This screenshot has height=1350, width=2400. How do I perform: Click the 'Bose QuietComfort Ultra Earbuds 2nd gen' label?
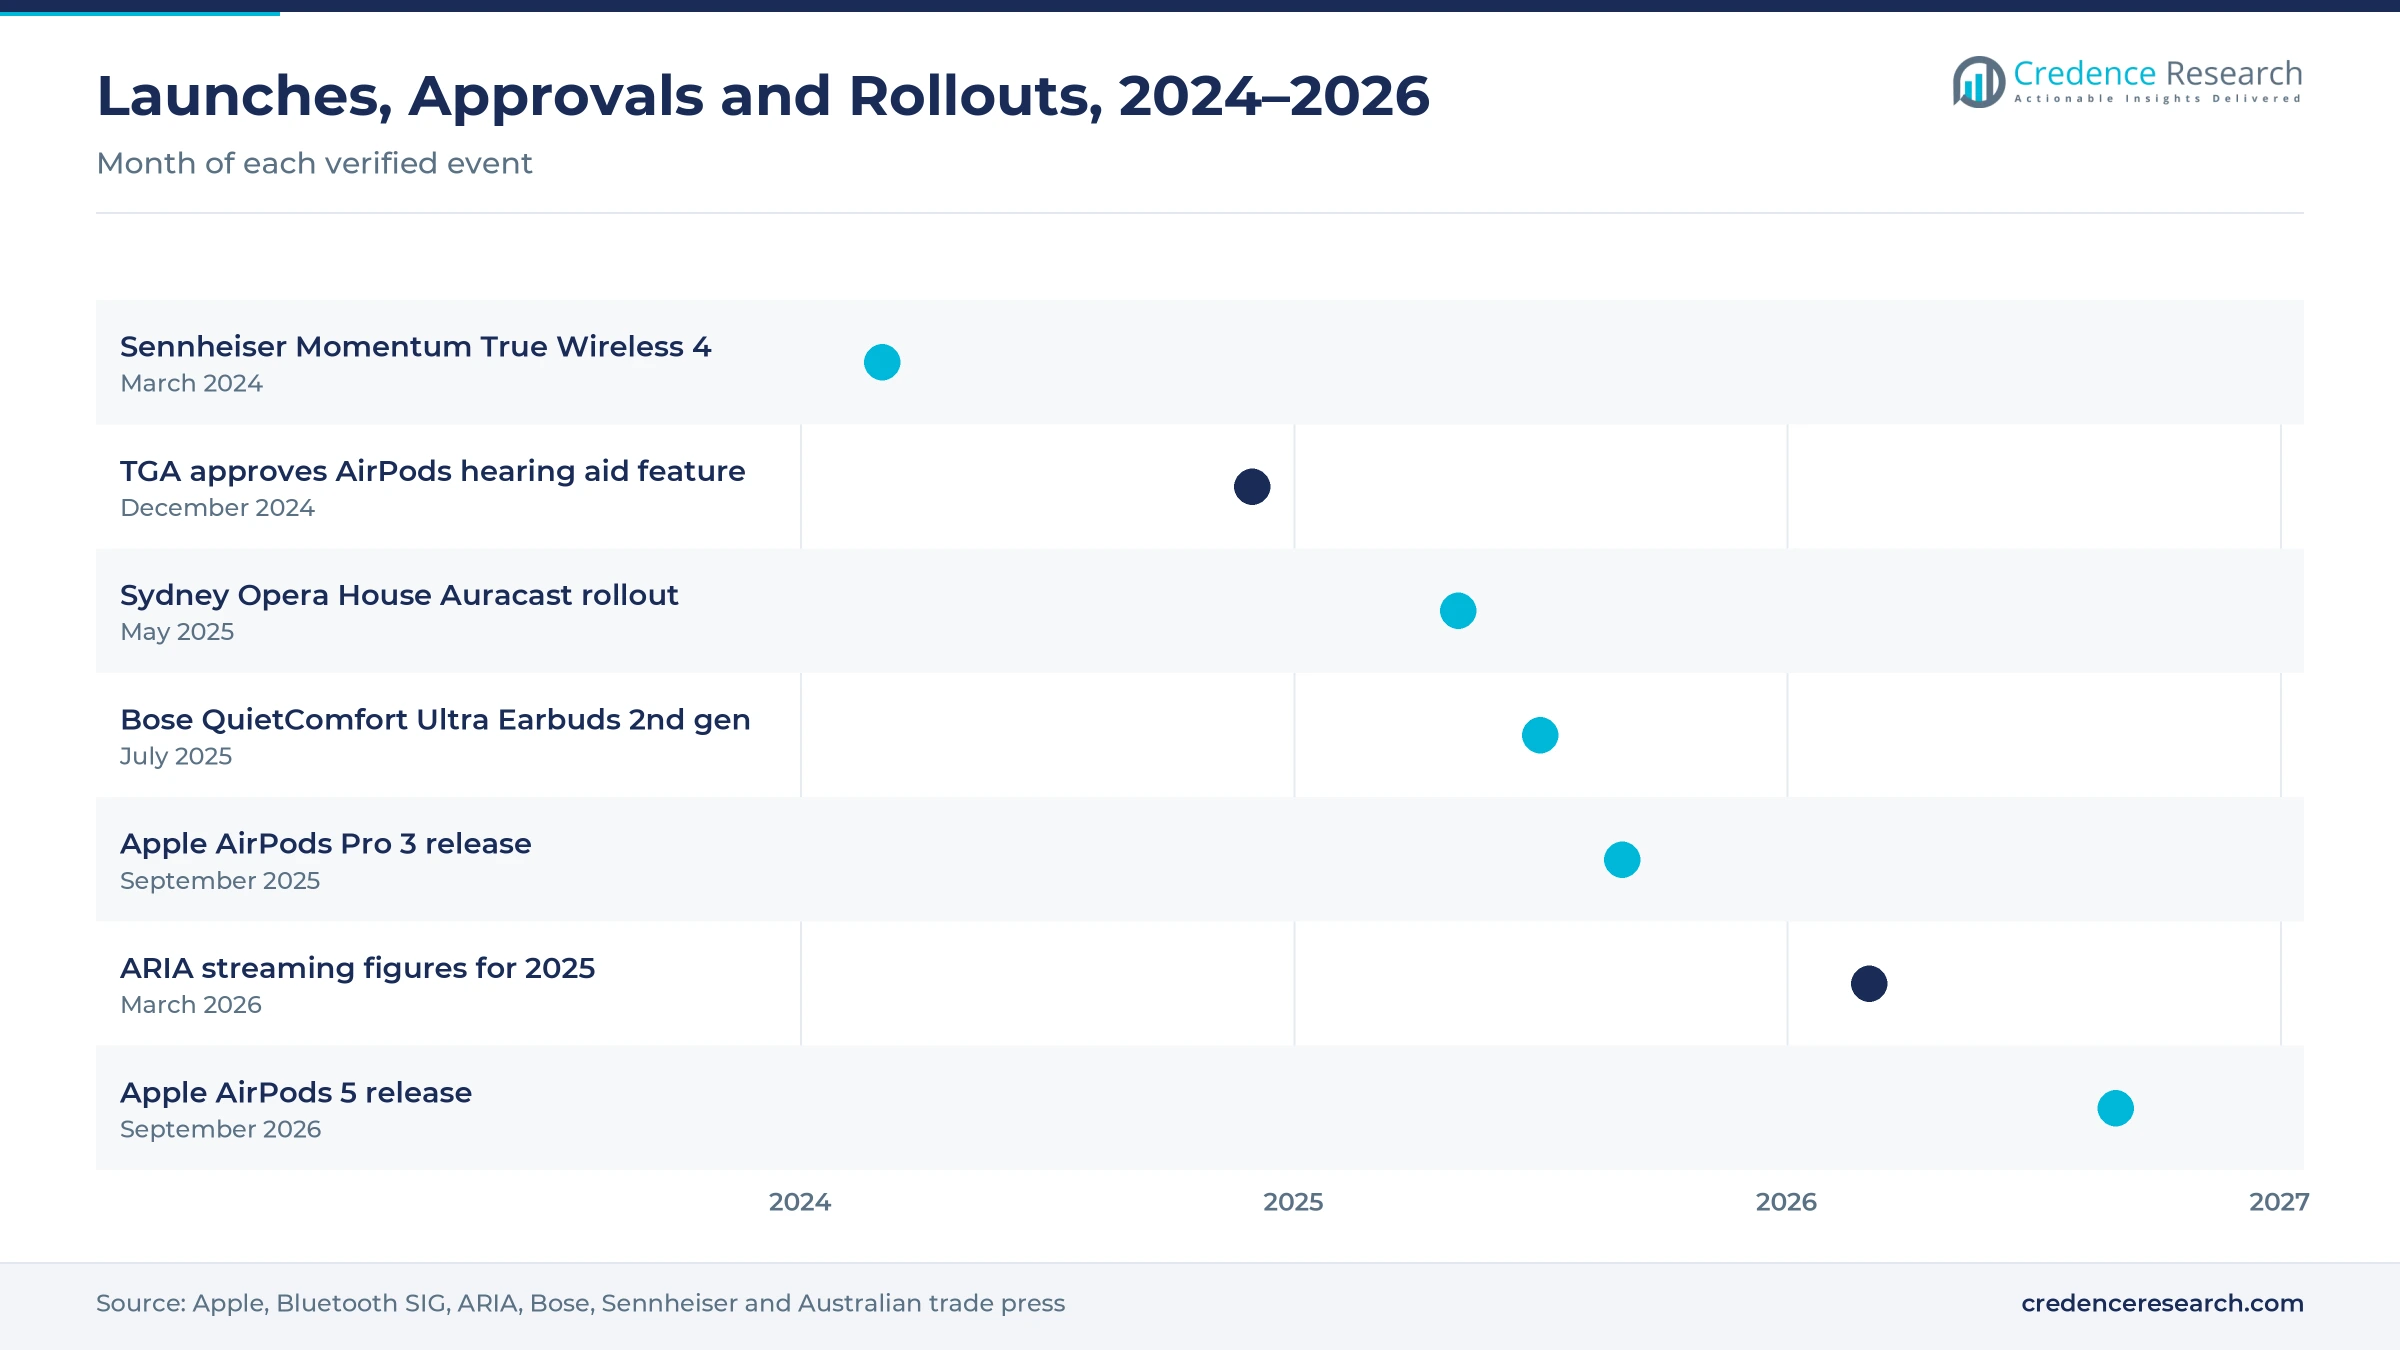435,720
